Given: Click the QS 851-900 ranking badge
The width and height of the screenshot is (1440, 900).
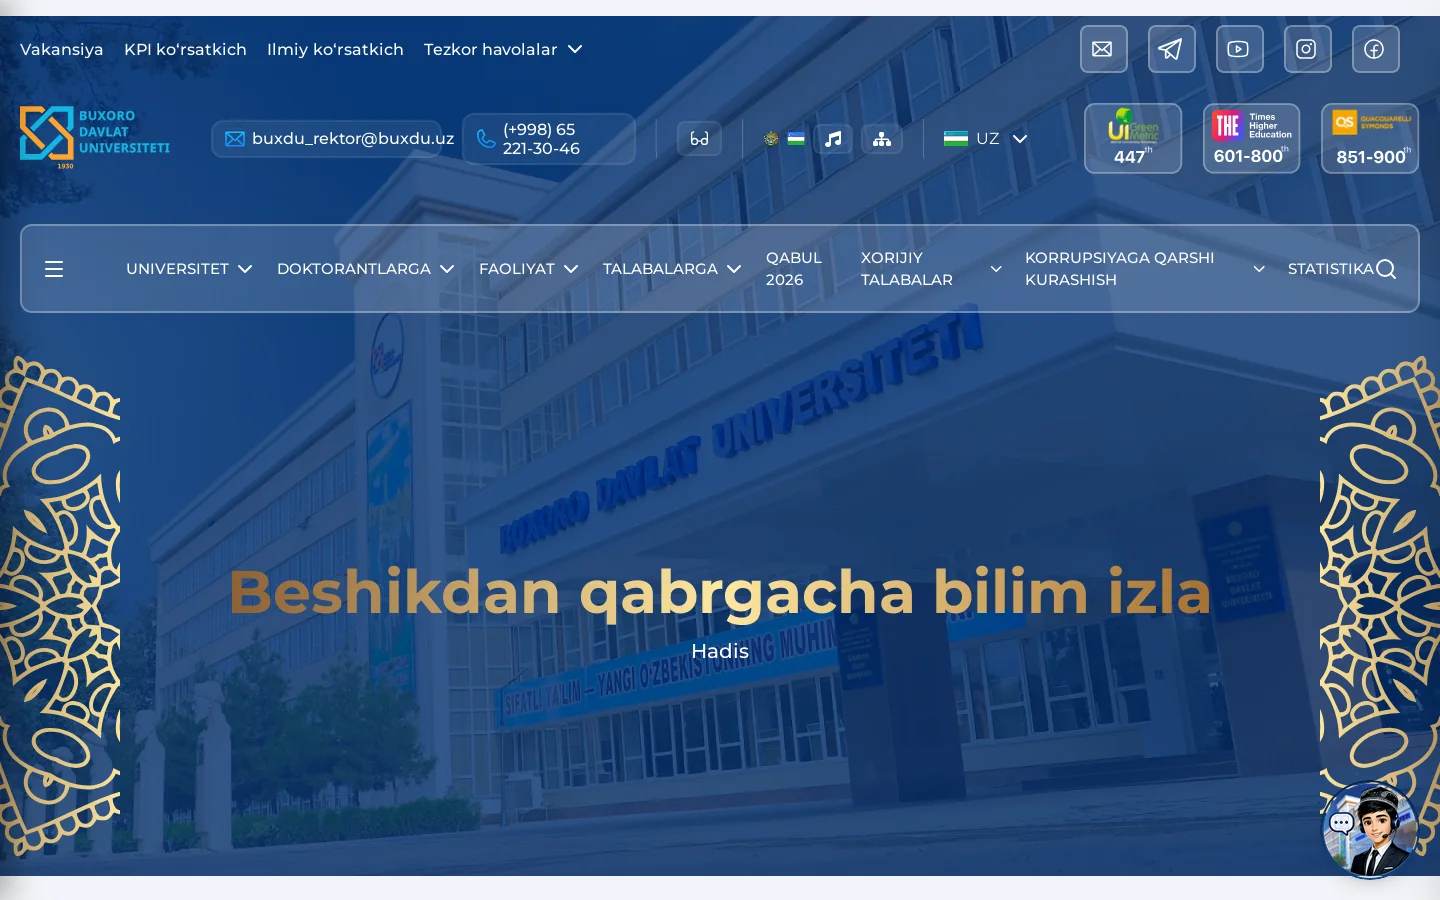Looking at the screenshot, I should (x=1370, y=138).
